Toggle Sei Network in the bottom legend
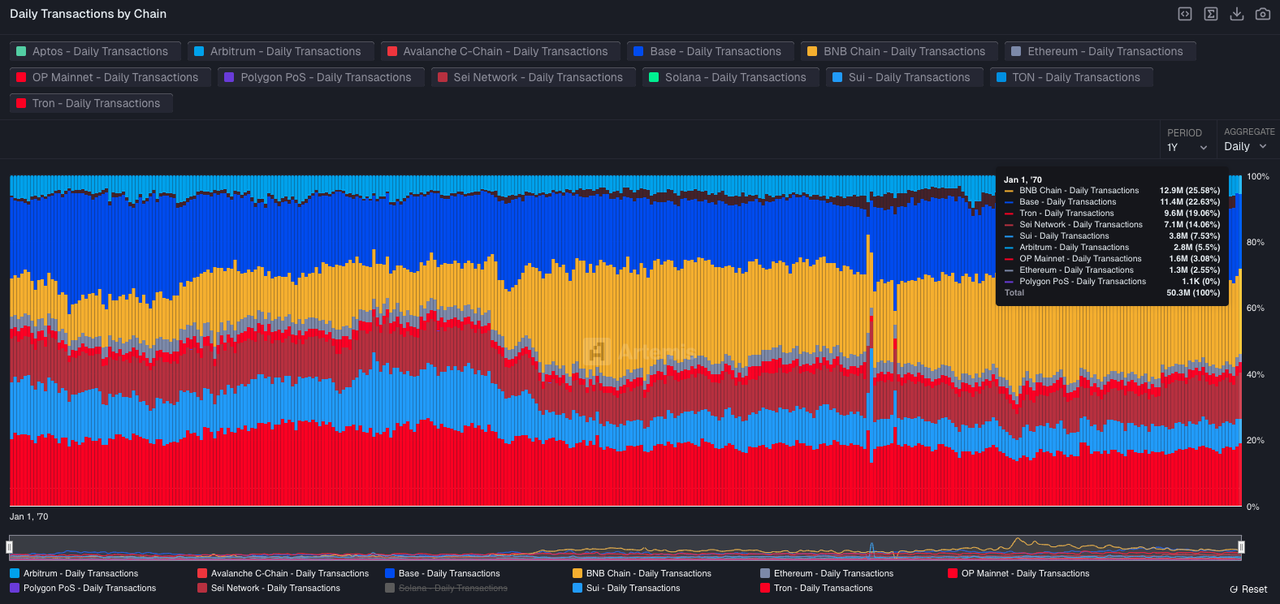Screen dimensions: 1280x604 [x=270, y=588]
